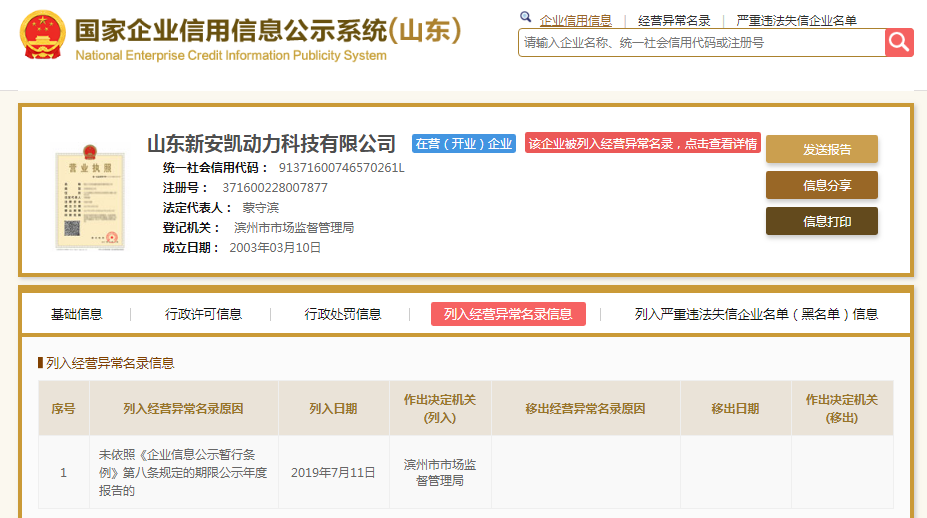Click the red magnifier search button

[899, 42]
